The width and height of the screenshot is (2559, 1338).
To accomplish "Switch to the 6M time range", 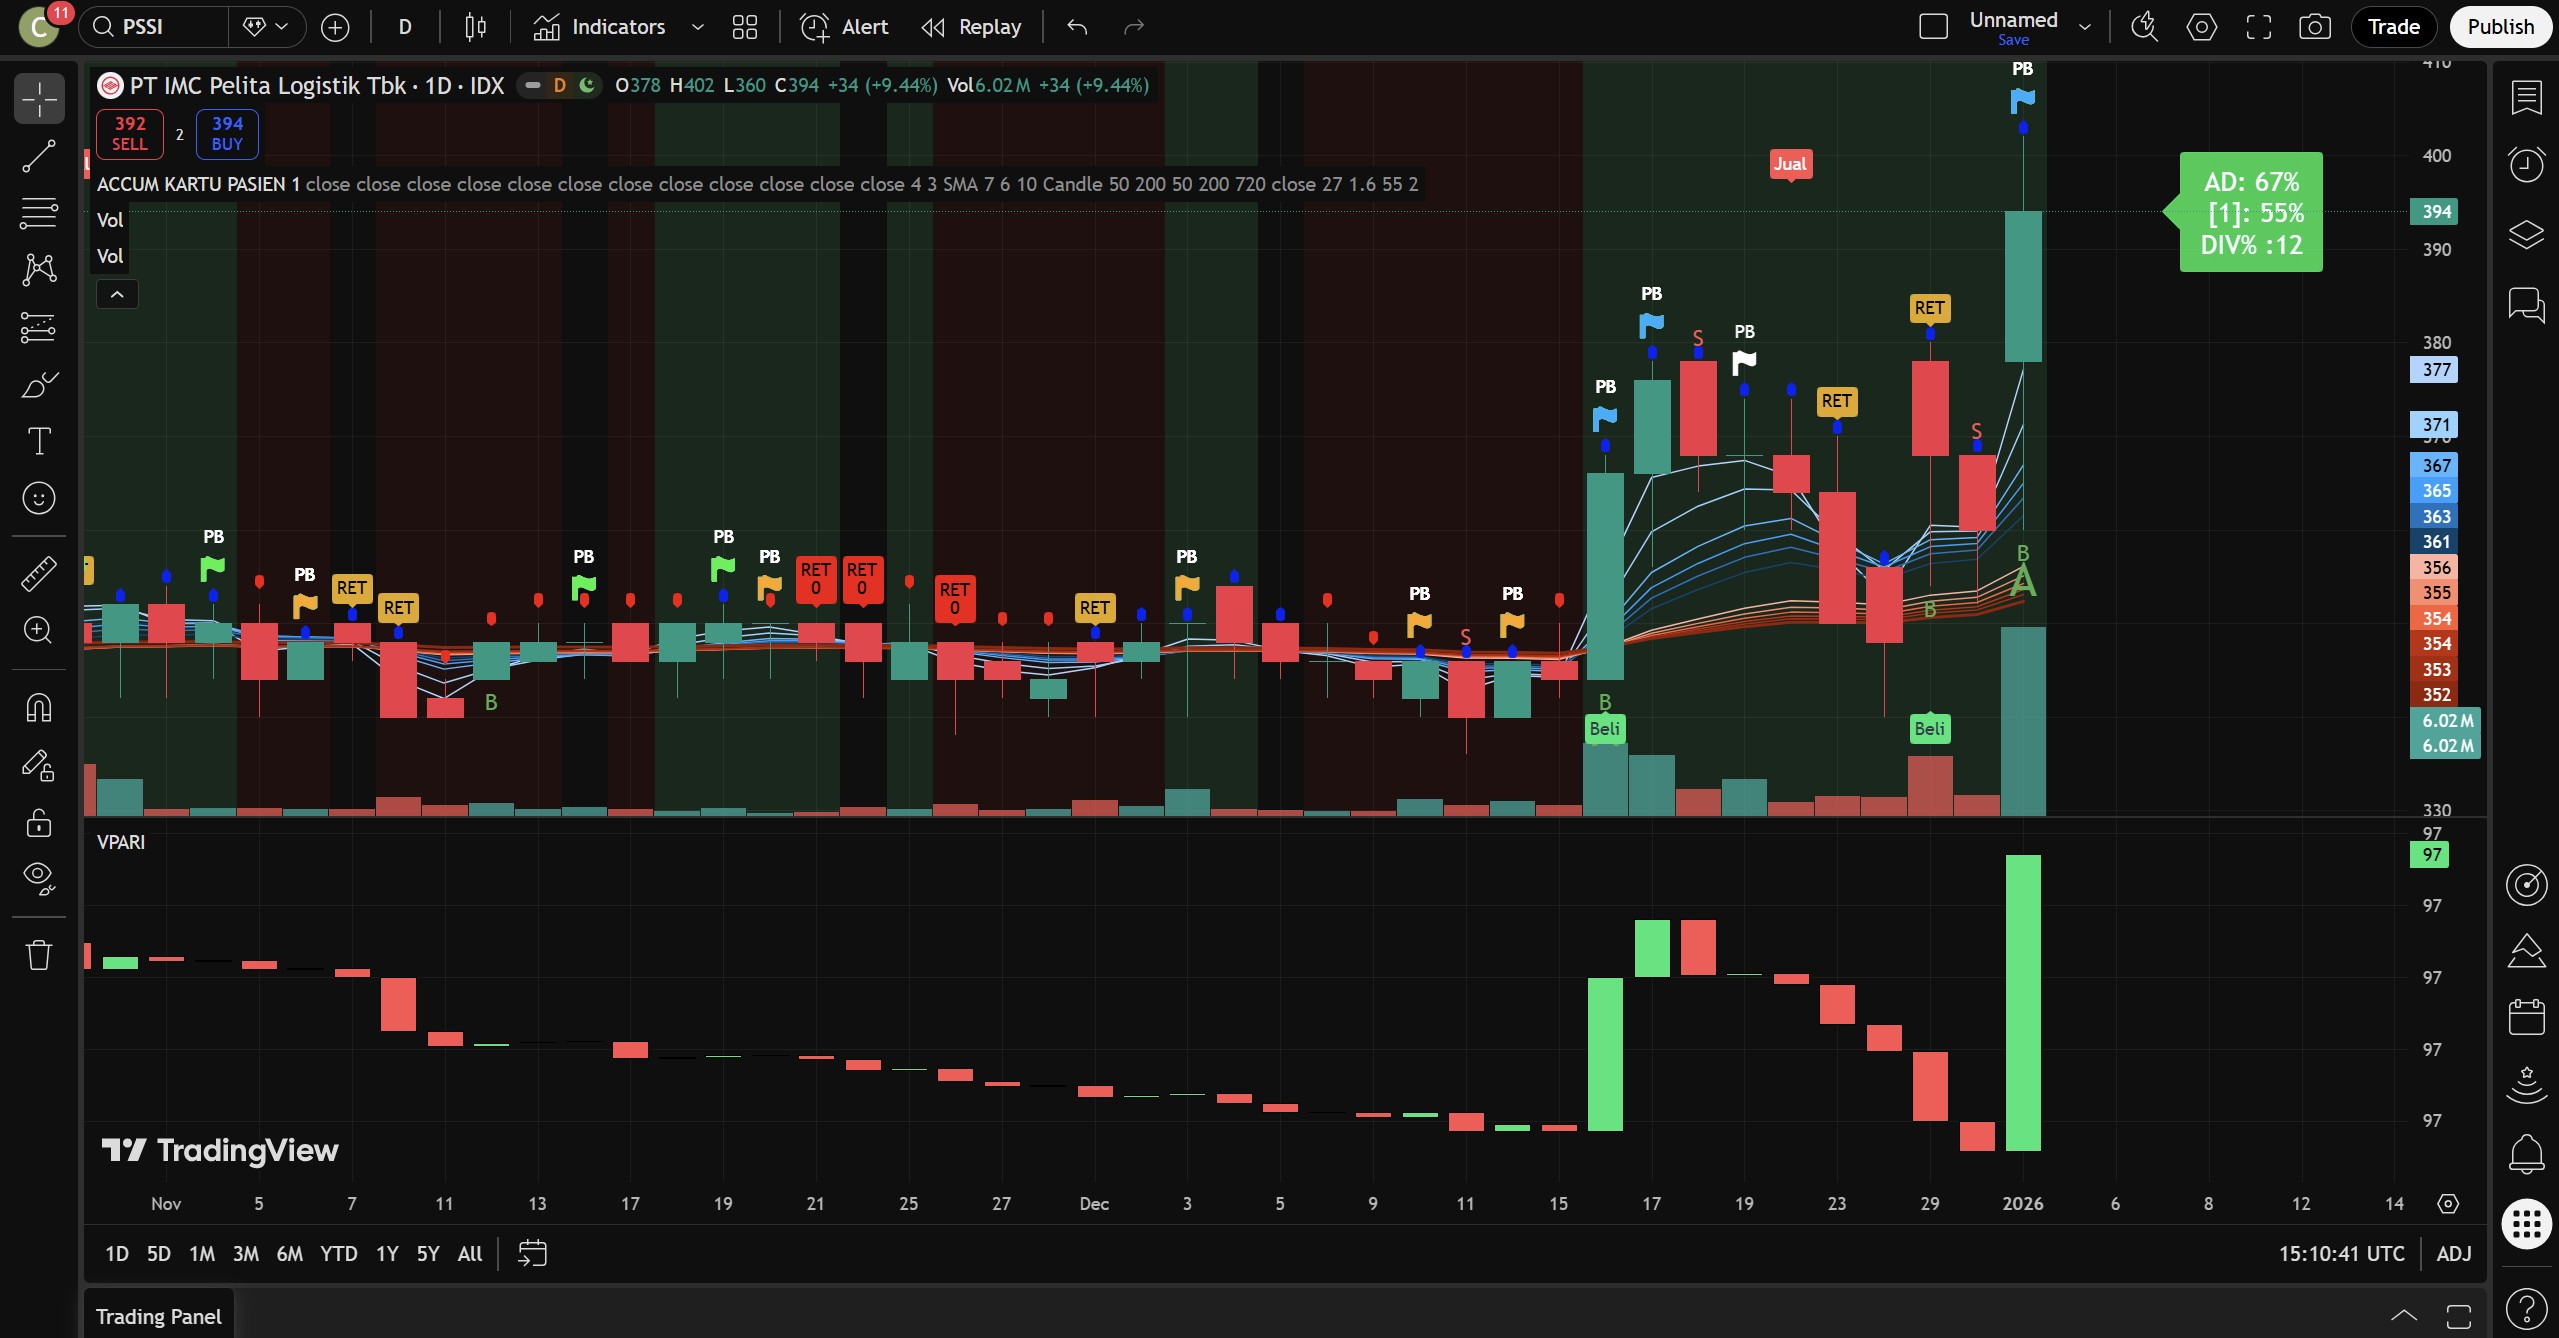I will (x=289, y=1254).
